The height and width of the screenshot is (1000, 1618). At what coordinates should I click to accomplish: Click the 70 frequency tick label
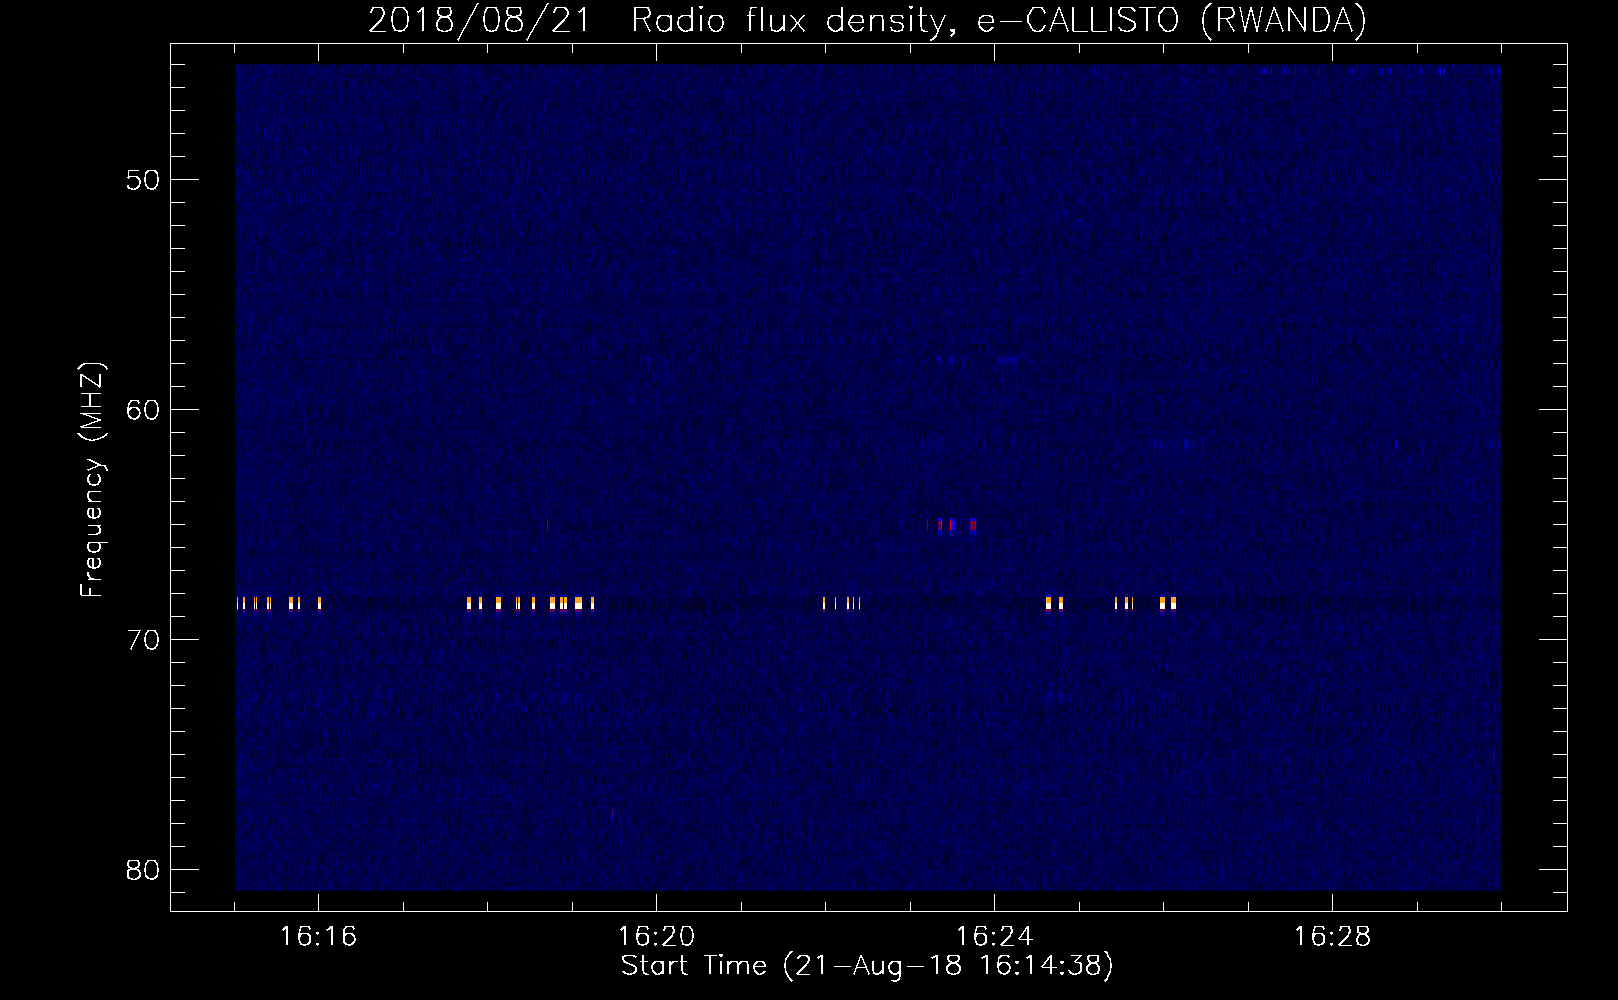tap(143, 640)
